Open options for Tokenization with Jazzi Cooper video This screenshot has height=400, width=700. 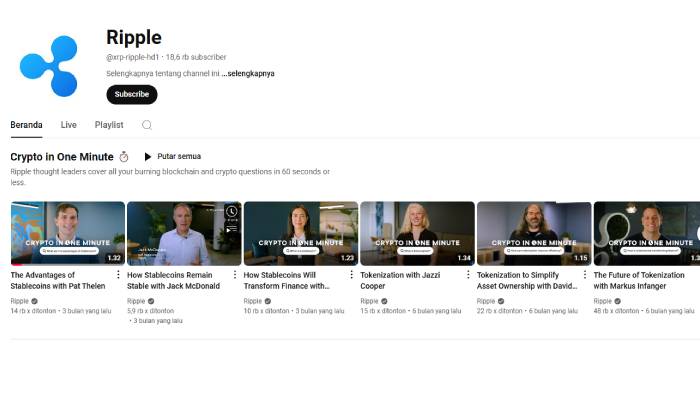pyautogui.click(x=468, y=275)
